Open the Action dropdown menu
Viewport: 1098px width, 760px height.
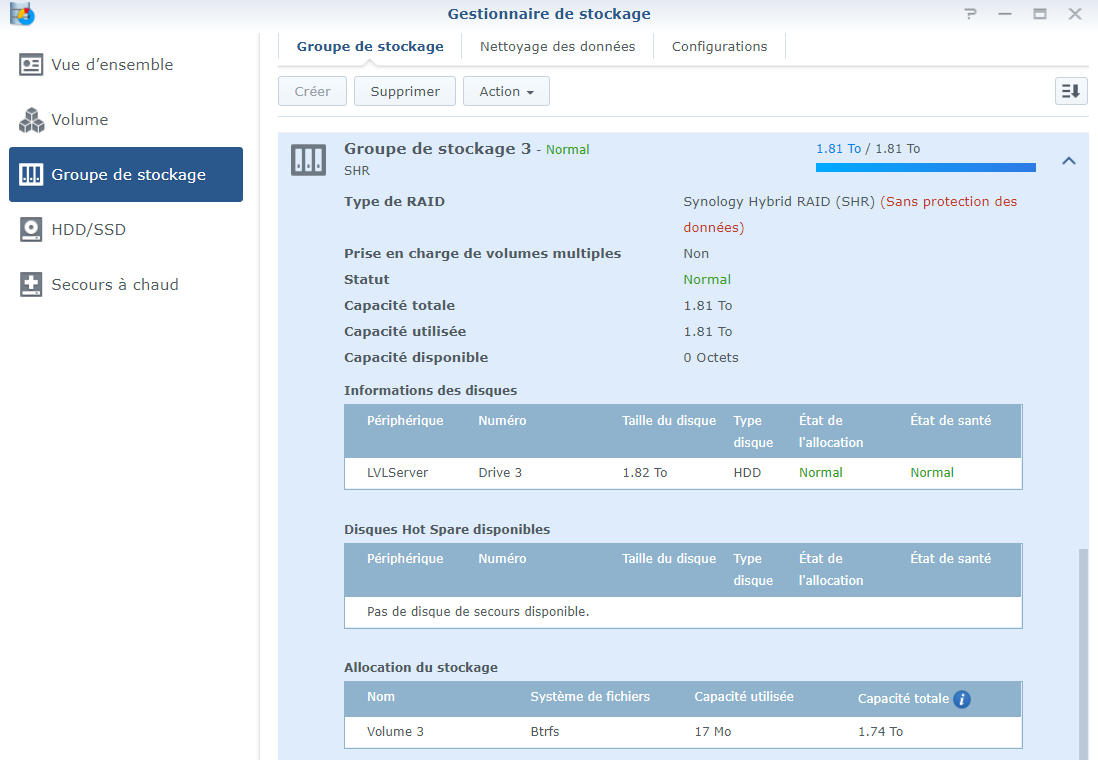(506, 91)
